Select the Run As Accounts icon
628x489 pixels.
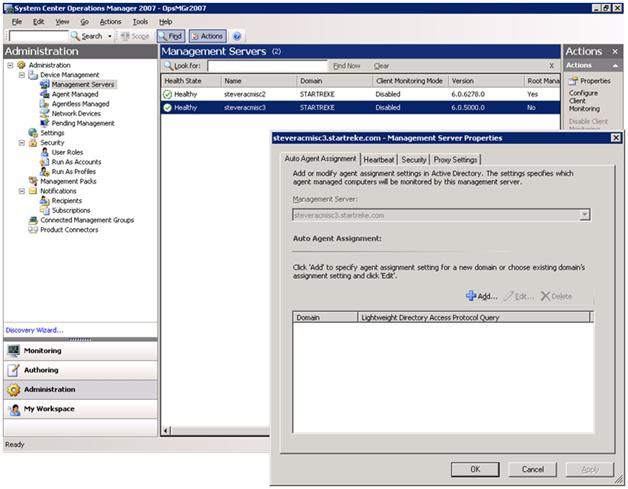(44, 162)
